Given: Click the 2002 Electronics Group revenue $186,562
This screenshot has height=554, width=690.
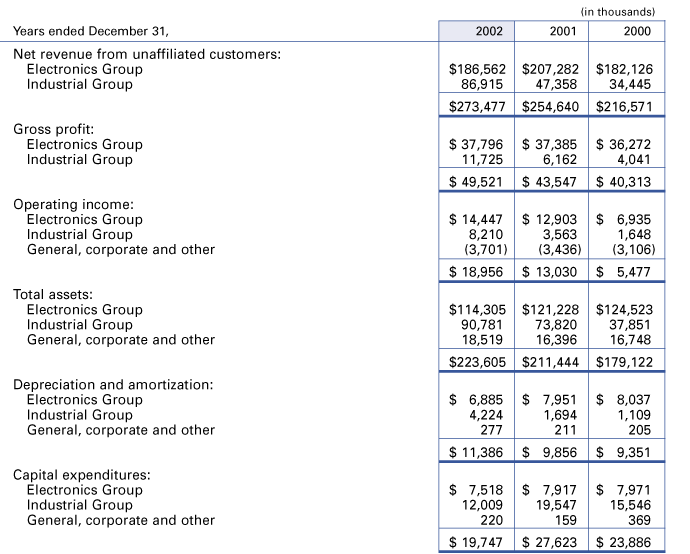Looking at the screenshot, I should pos(477,69).
